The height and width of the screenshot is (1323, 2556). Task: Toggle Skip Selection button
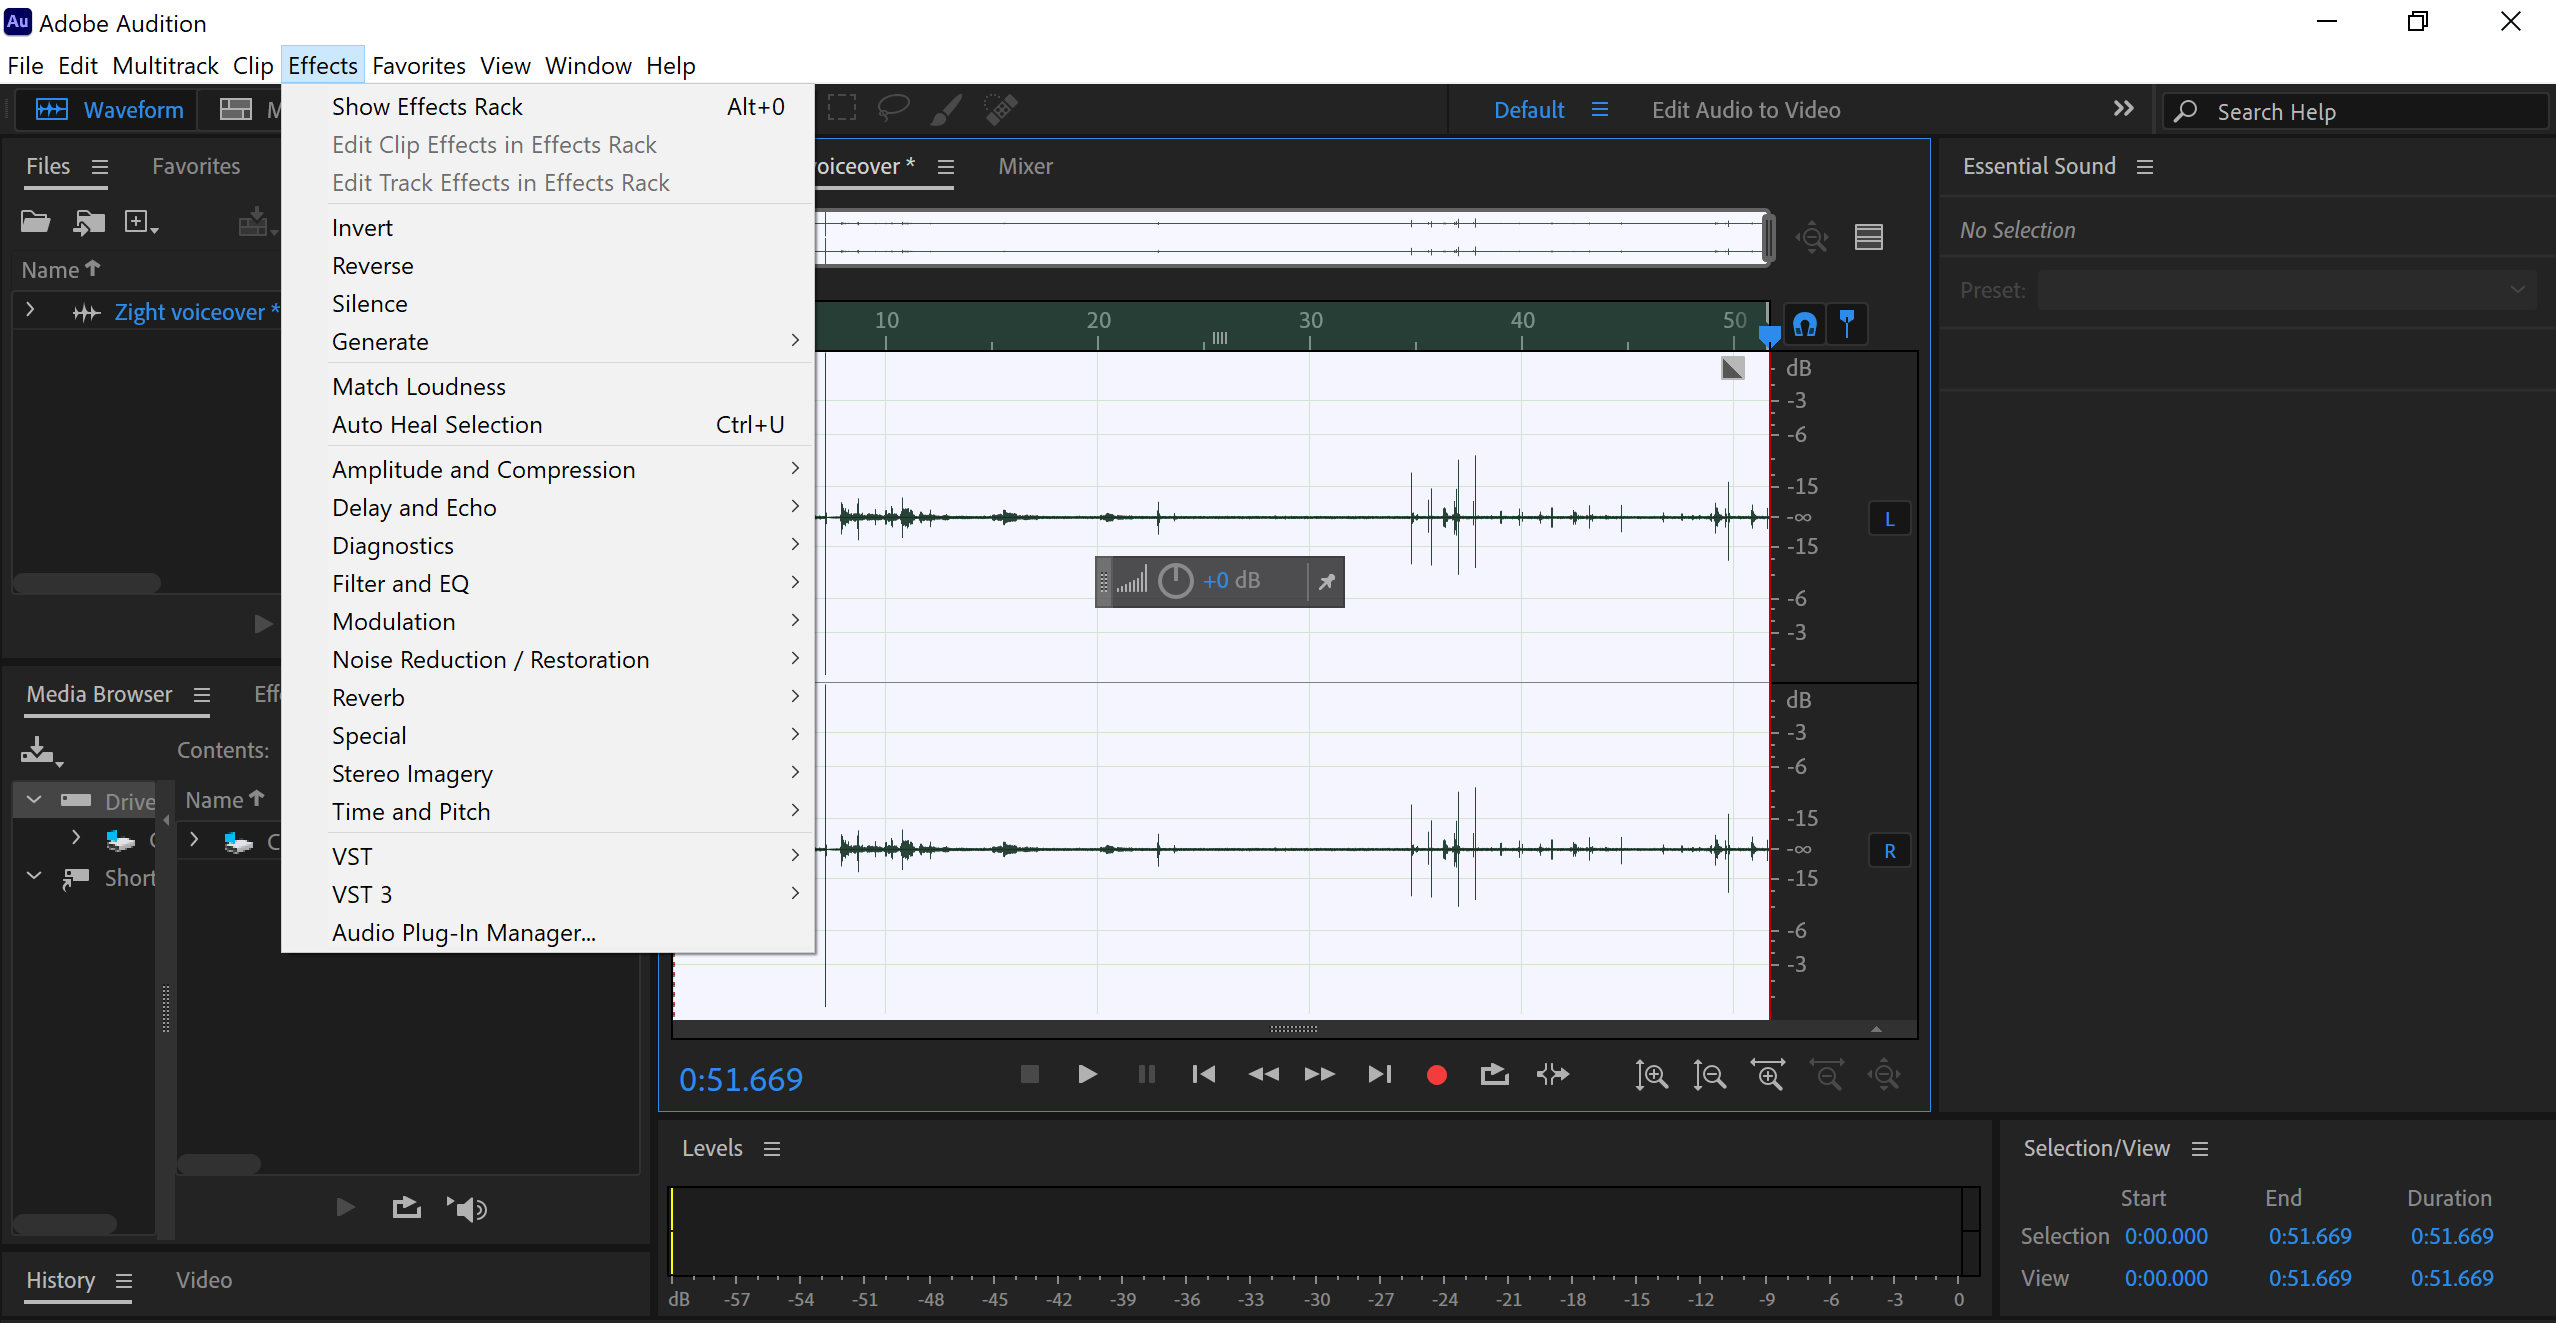1553,1074
